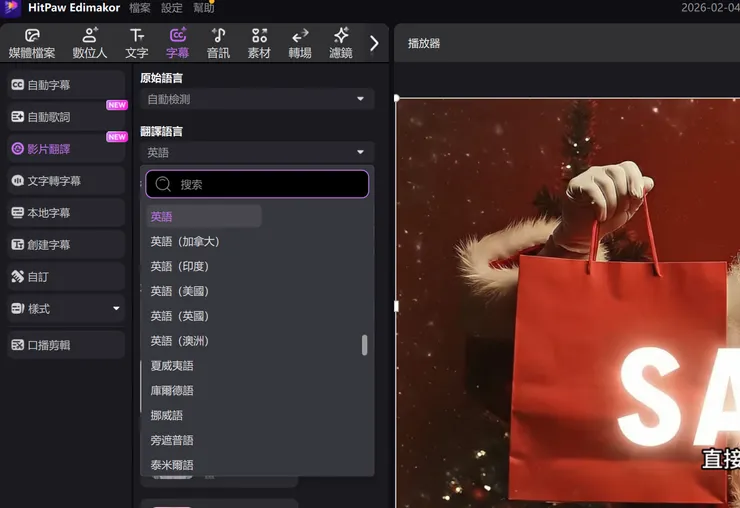
Task: Click the top-left resize handle of preview
Action: pos(396,98)
